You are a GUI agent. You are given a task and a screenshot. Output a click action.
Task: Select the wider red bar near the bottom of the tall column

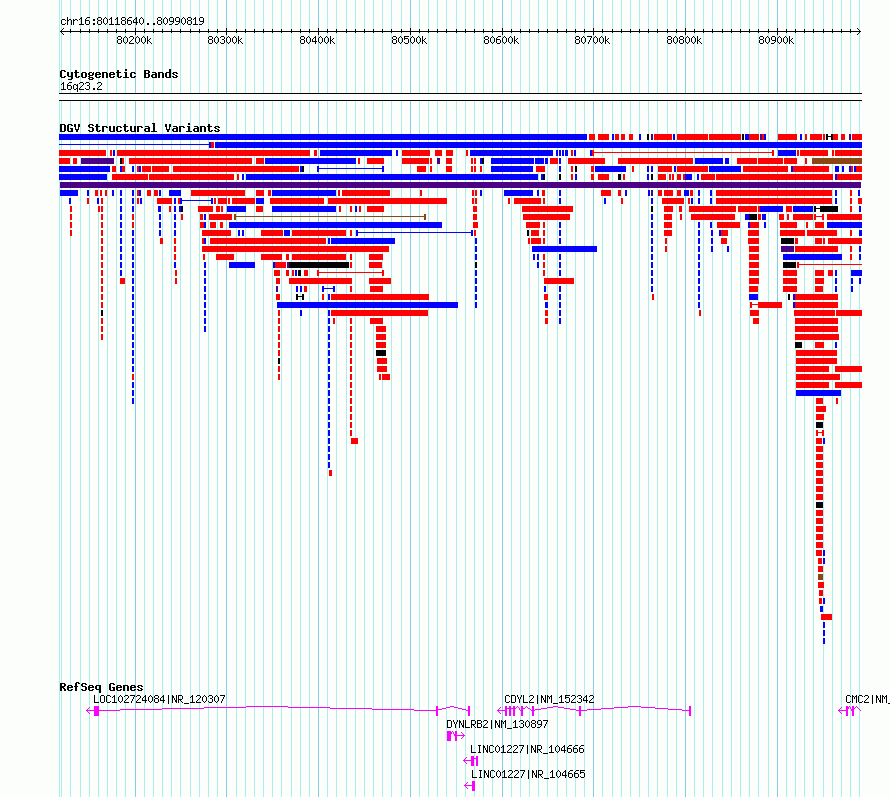[826, 617]
